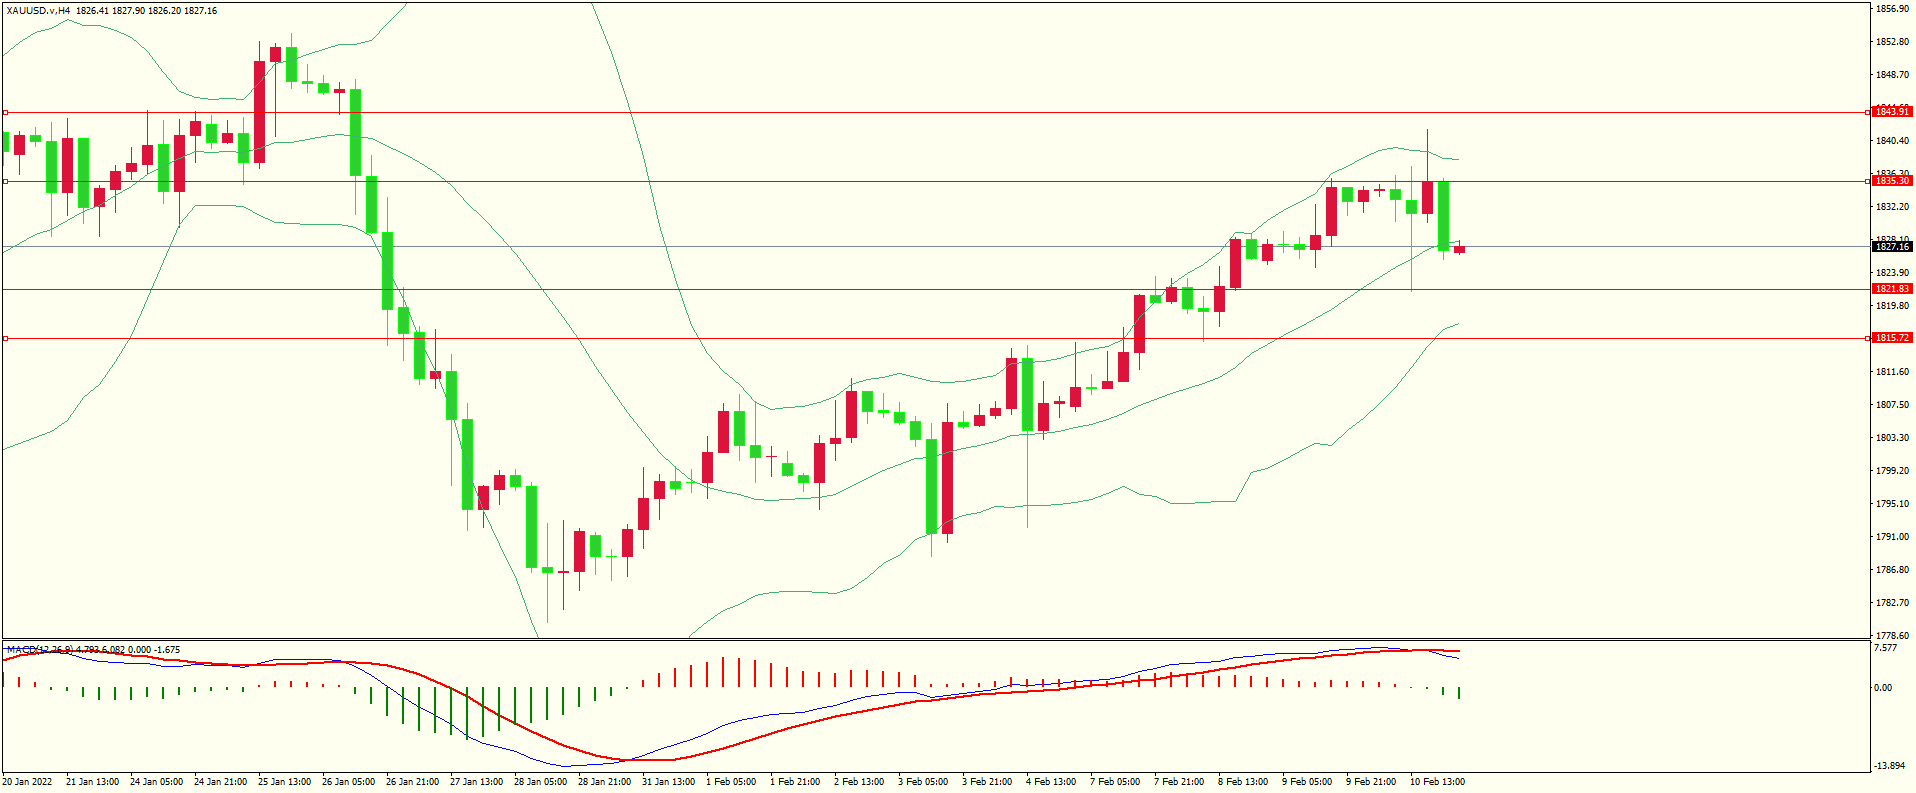Click the 9 Feb 21:00 time label
This screenshot has width=1916, height=793.
[1371, 782]
